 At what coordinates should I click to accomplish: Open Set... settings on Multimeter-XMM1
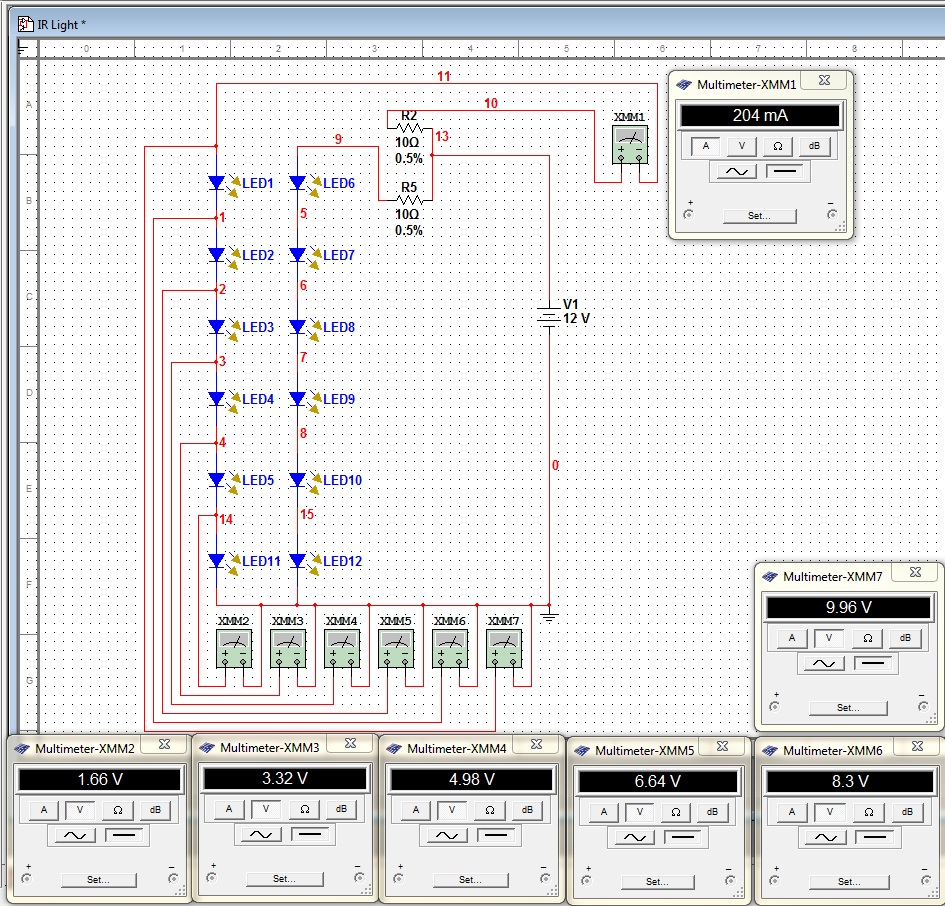tap(759, 216)
